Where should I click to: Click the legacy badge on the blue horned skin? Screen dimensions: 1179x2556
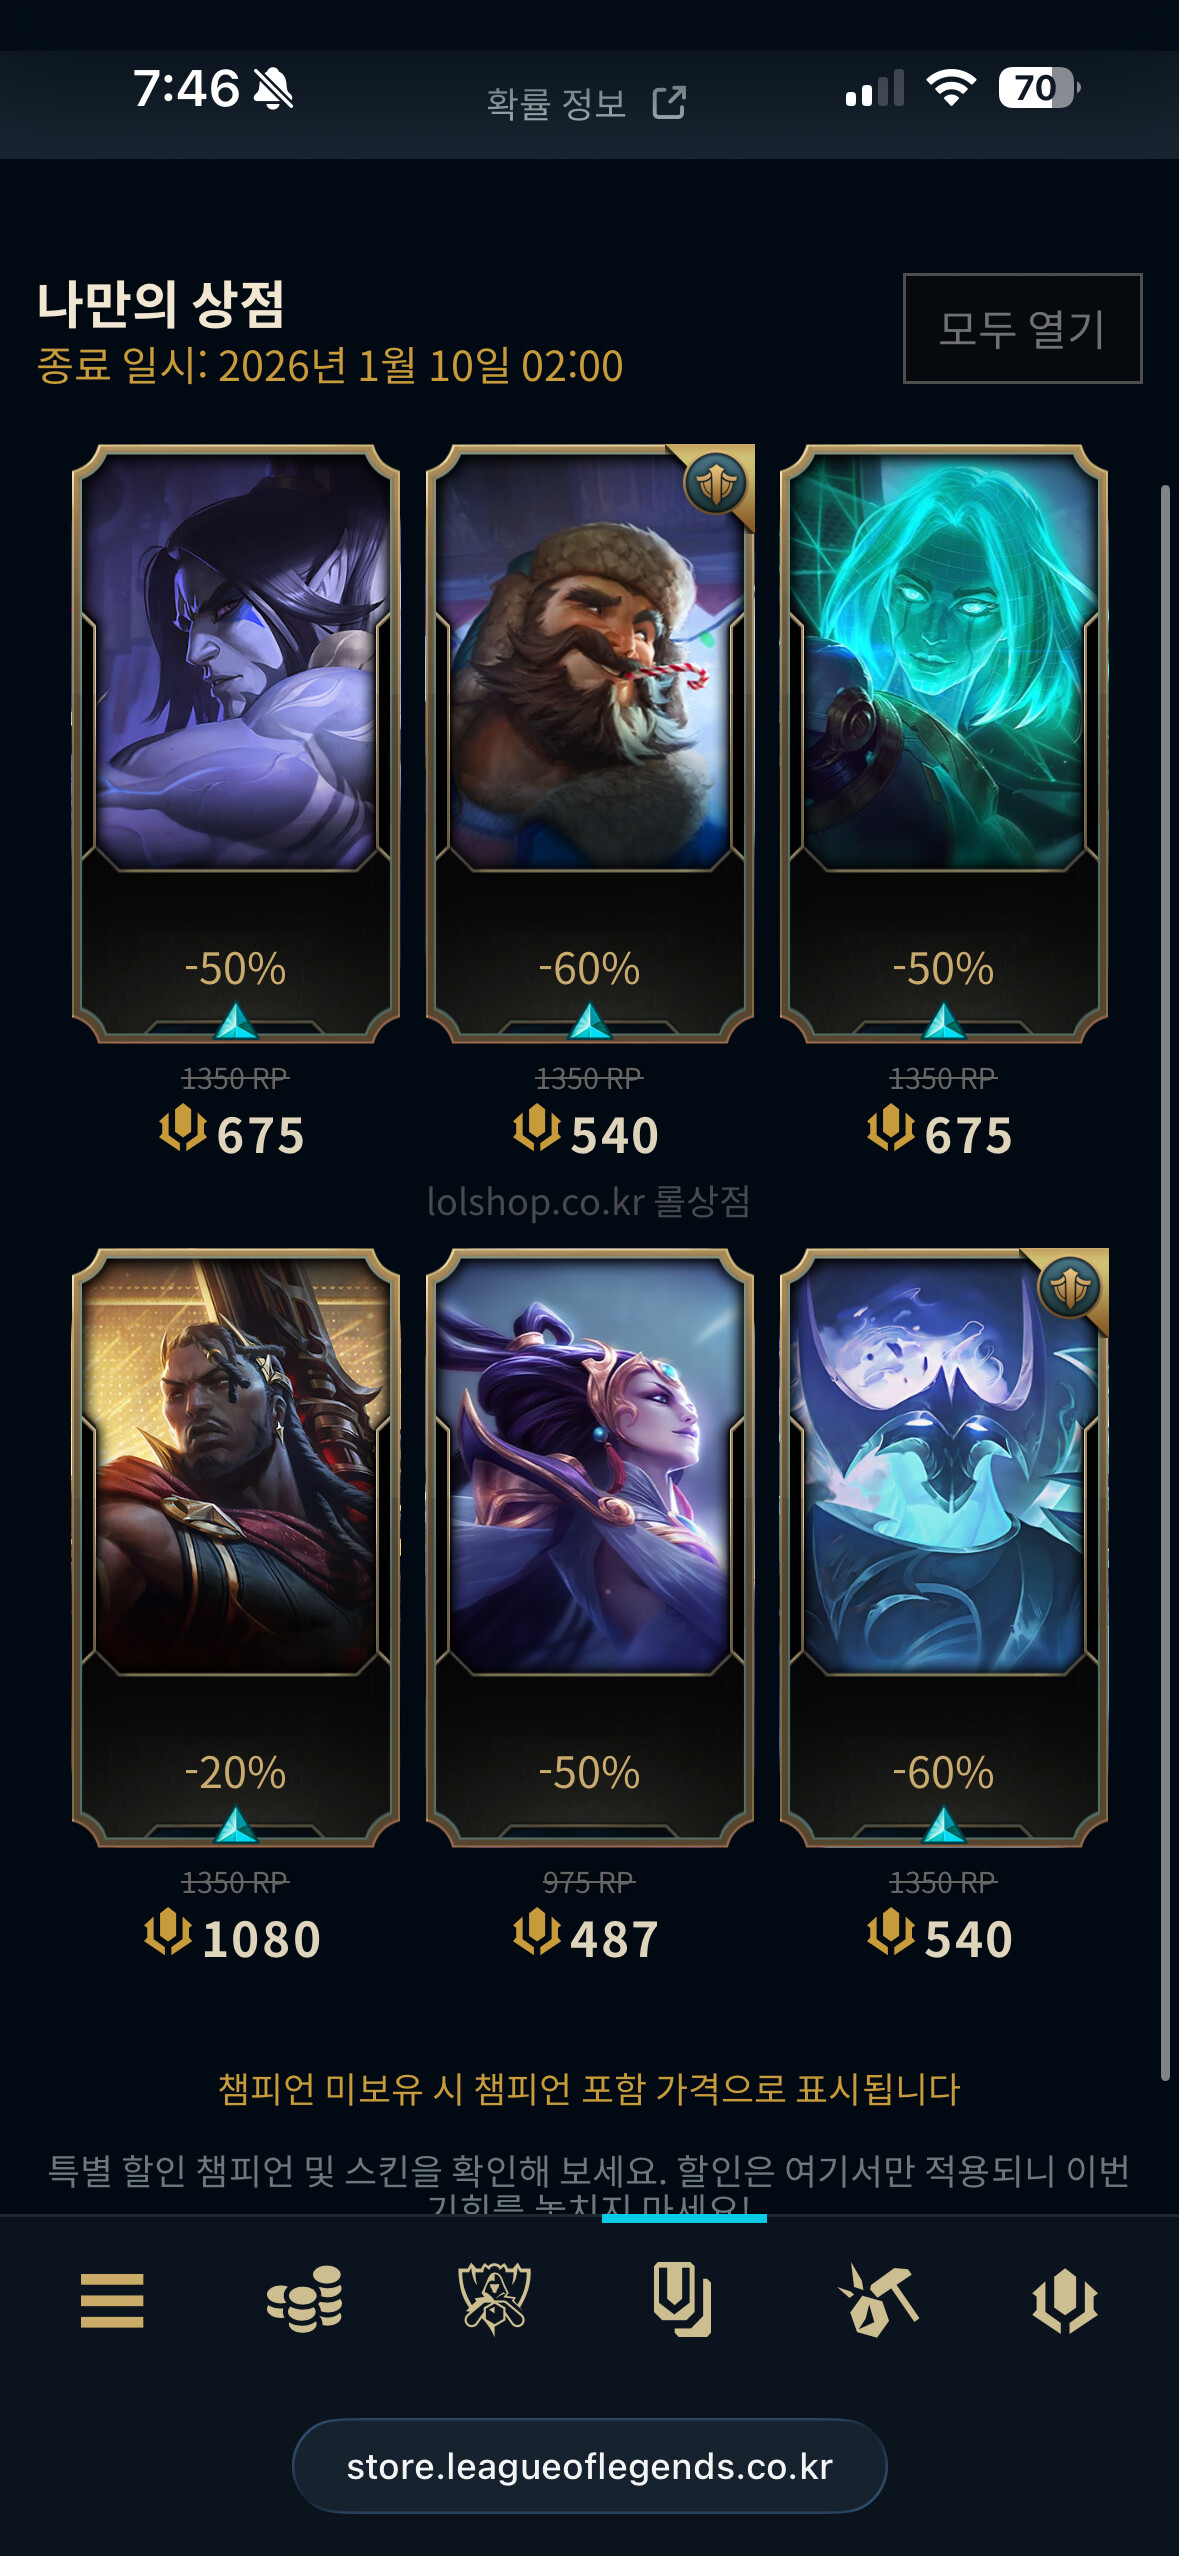click(x=1070, y=1288)
